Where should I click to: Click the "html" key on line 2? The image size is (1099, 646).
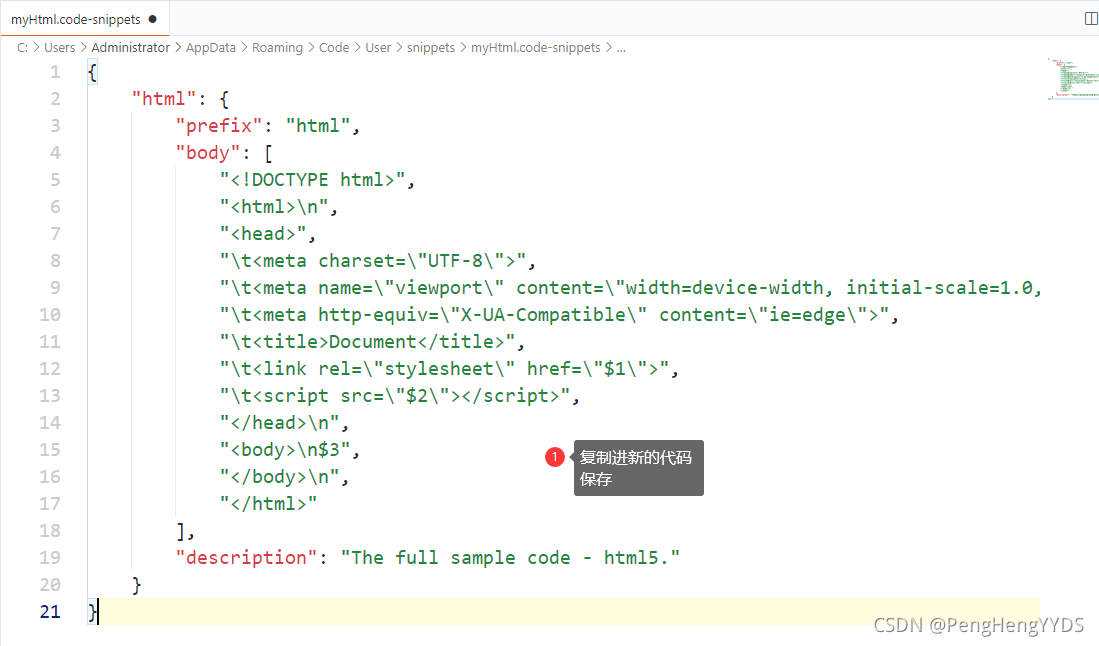point(164,99)
